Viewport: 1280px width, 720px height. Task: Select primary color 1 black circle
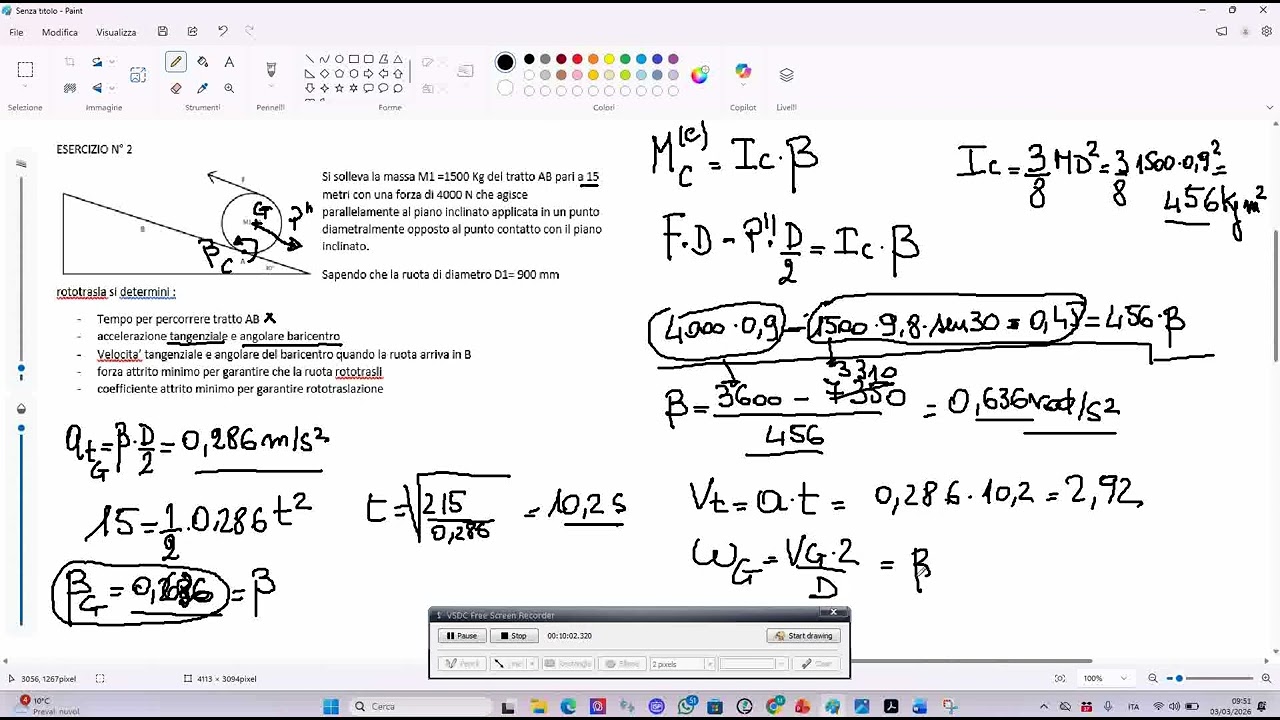[505, 63]
